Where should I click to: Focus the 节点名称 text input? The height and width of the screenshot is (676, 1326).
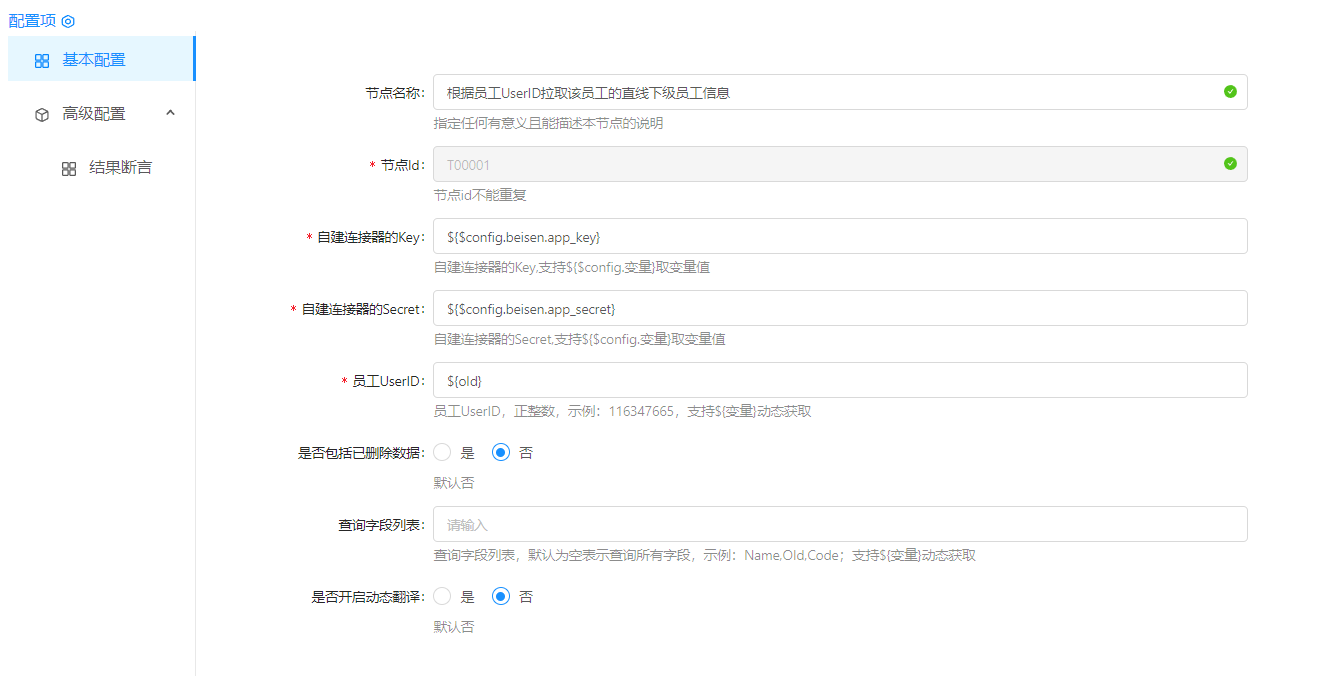click(820, 92)
